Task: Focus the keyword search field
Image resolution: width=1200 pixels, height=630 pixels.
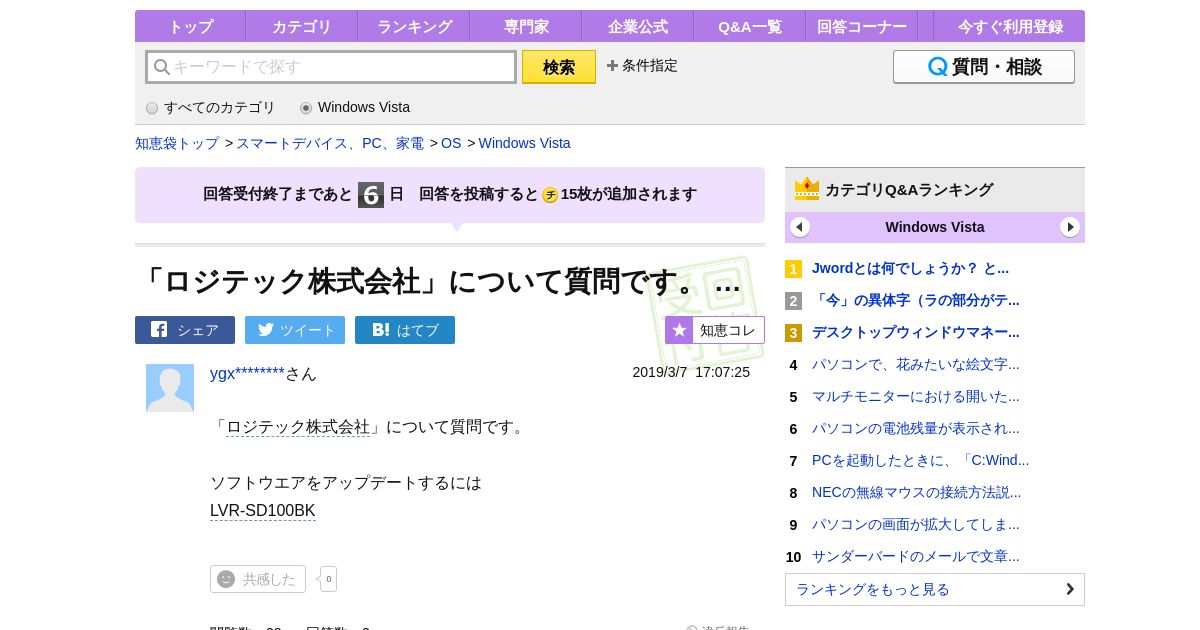Action: click(331, 67)
